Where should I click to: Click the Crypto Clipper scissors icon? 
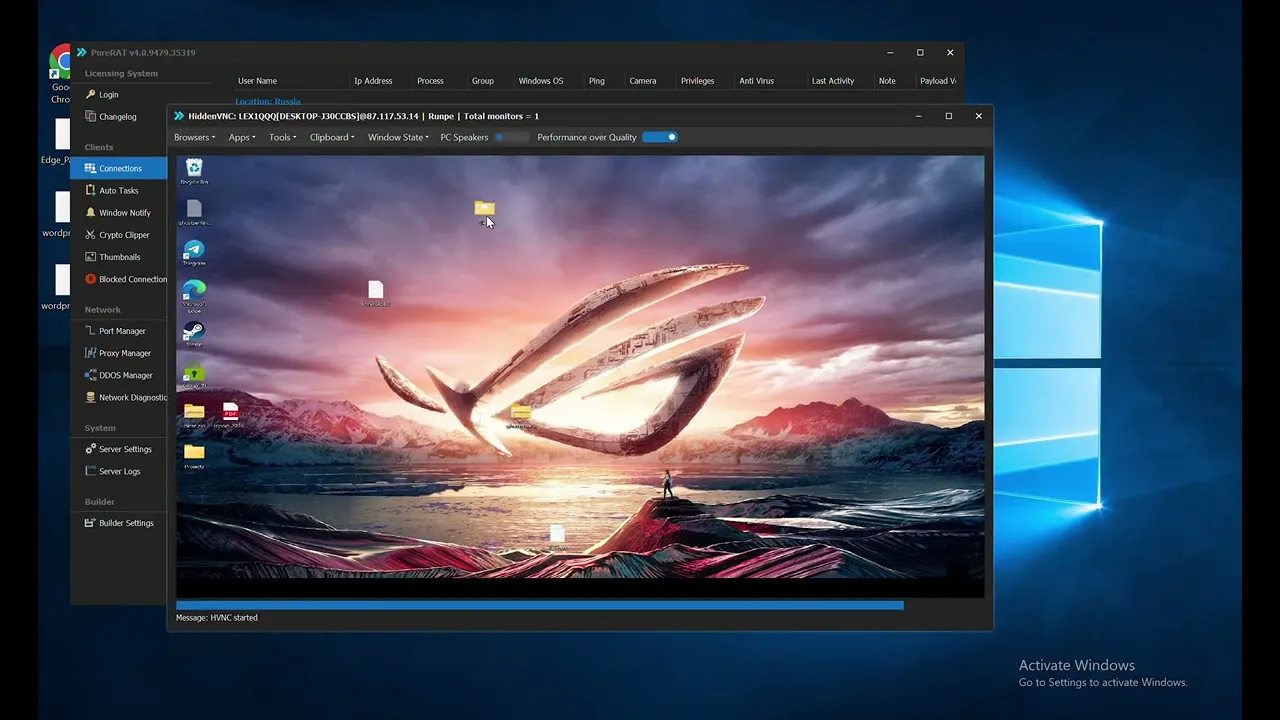click(x=90, y=234)
